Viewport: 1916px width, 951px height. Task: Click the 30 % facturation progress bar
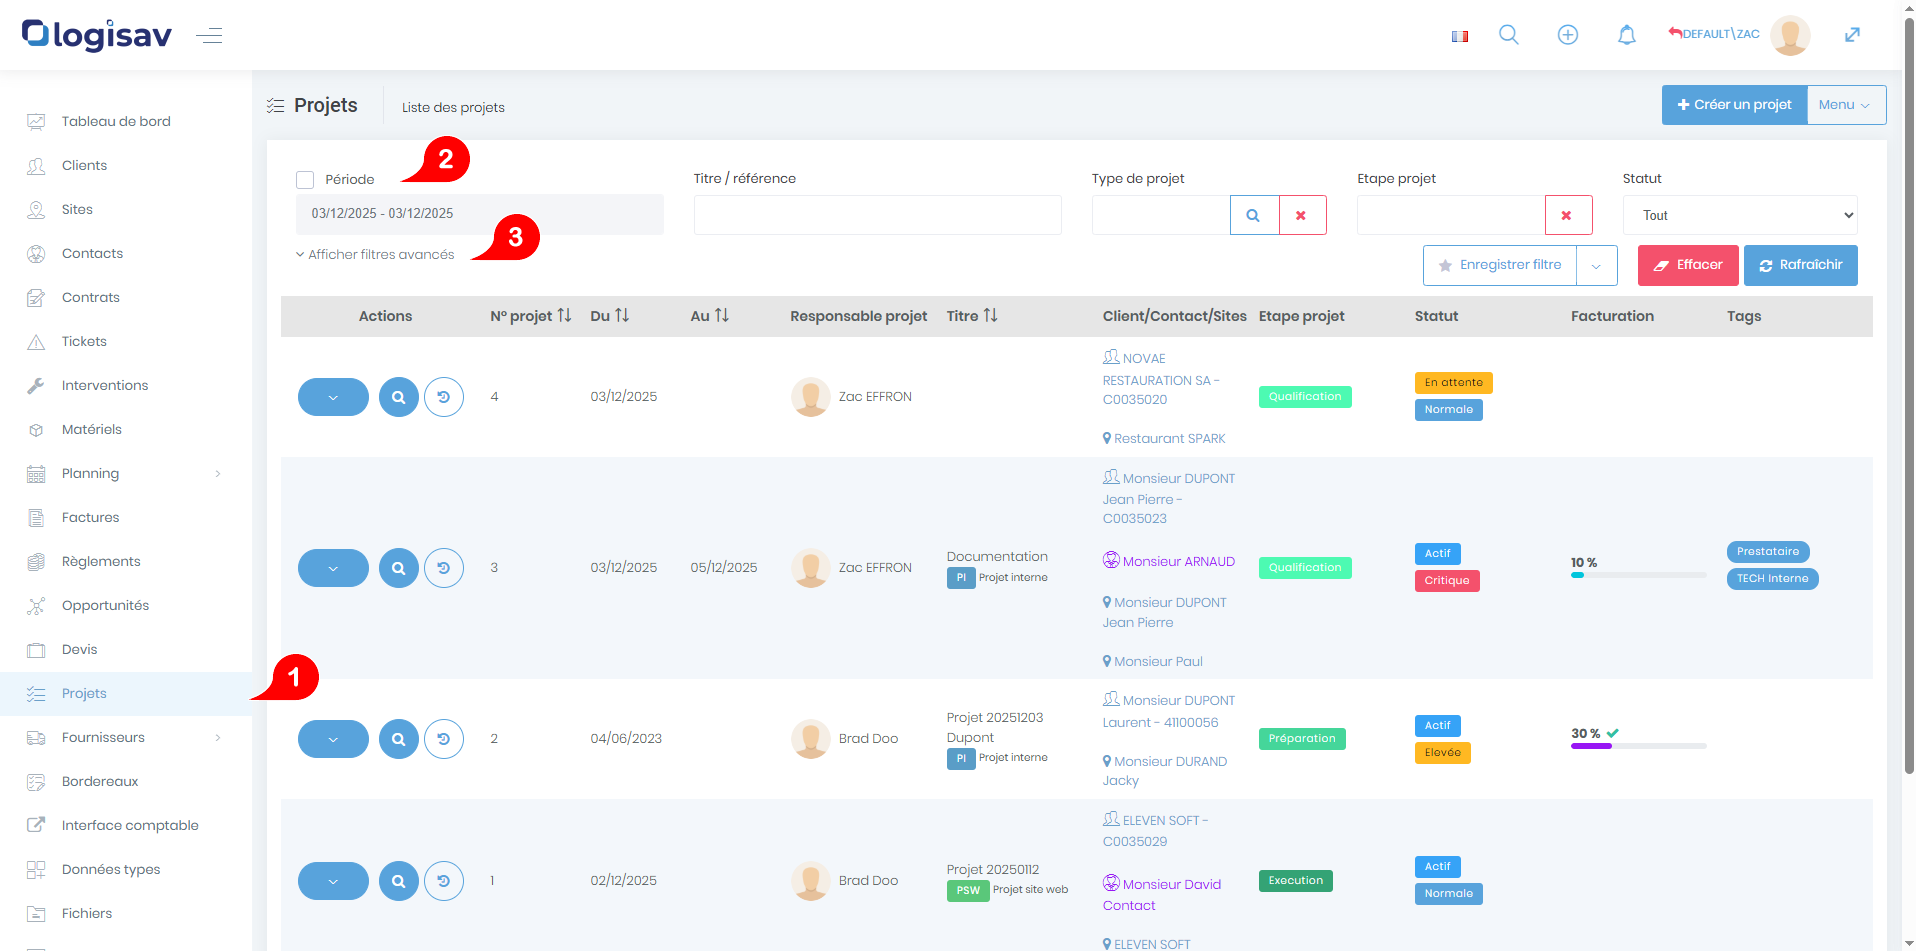click(1637, 746)
